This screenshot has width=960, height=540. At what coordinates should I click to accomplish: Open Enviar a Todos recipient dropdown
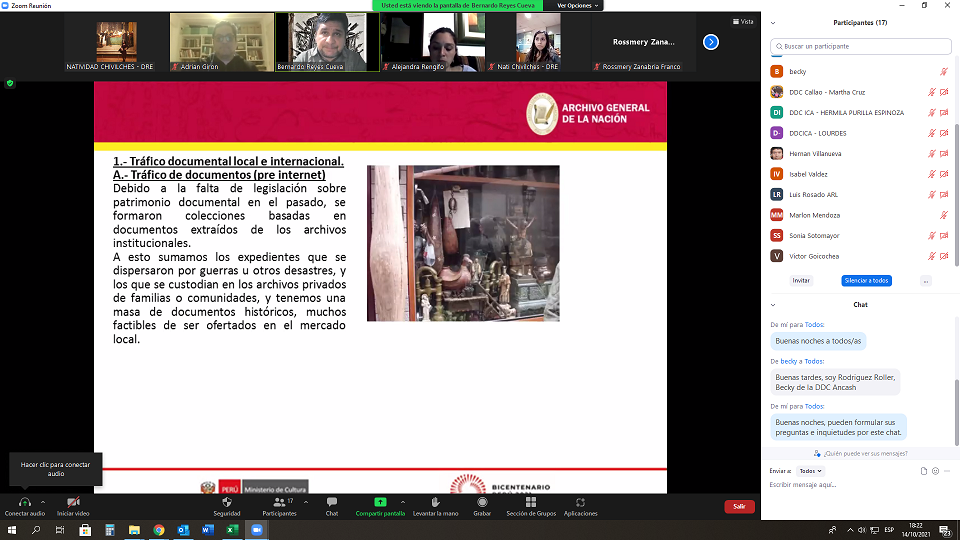810,471
